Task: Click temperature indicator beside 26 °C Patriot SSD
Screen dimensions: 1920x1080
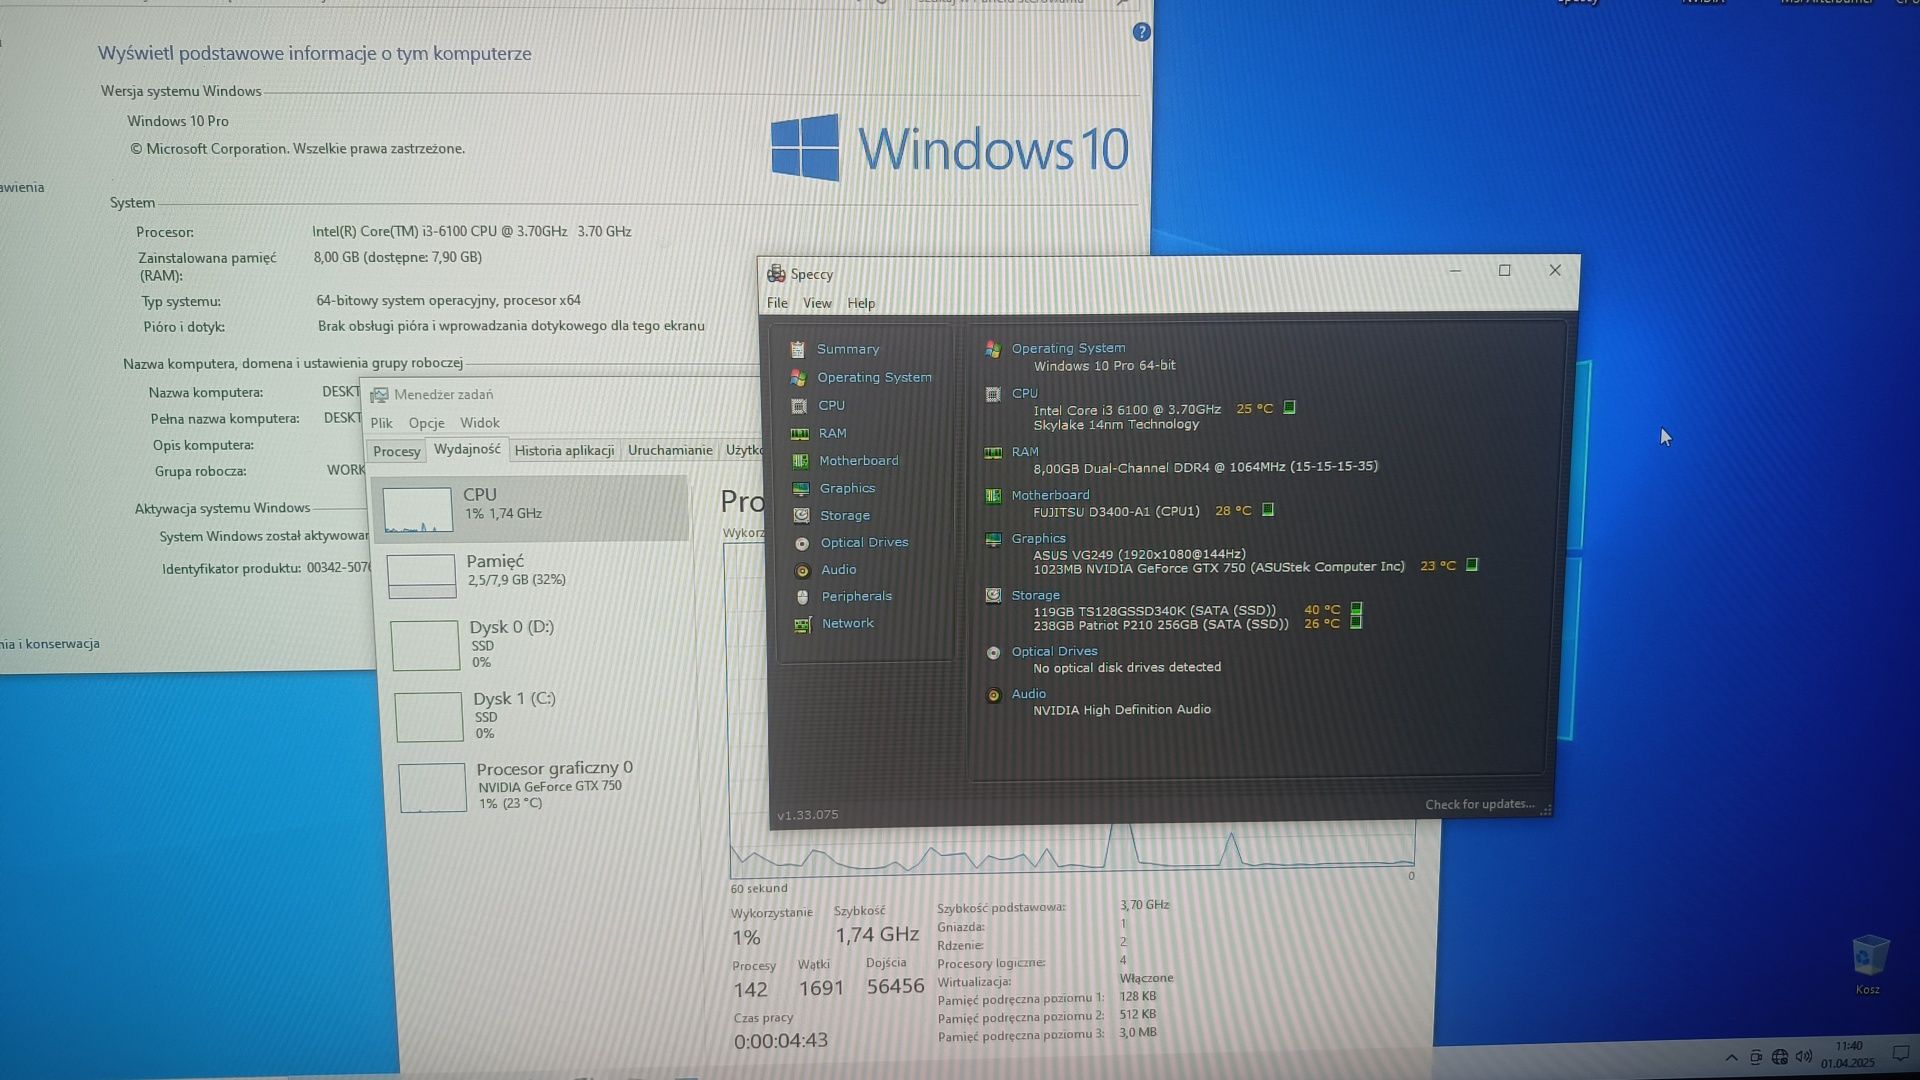Action: [1356, 623]
